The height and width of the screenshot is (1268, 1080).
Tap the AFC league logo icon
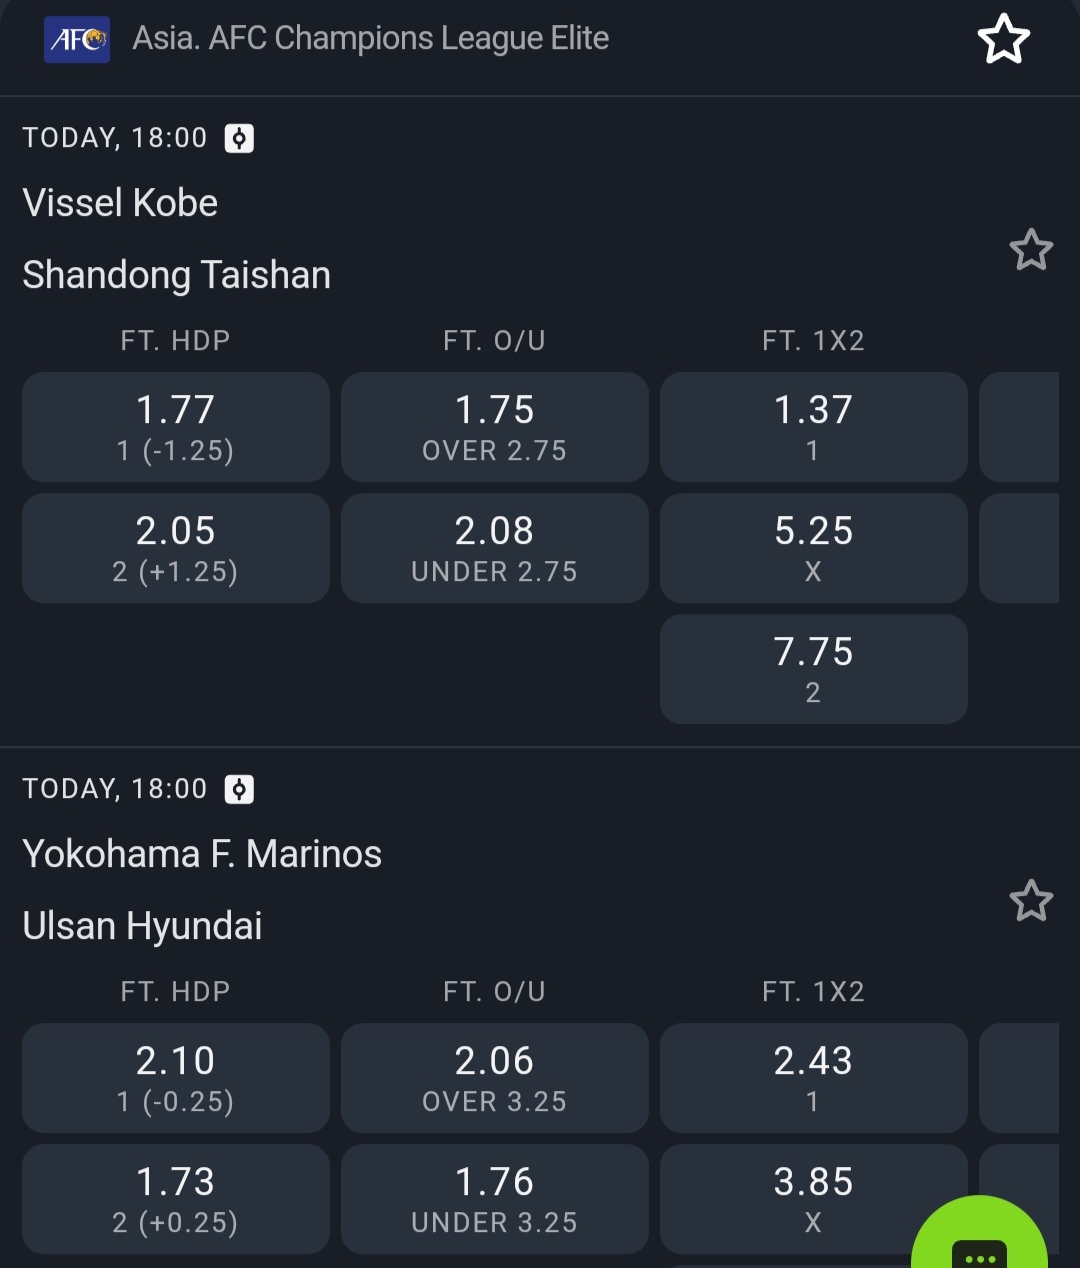(x=77, y=40)
